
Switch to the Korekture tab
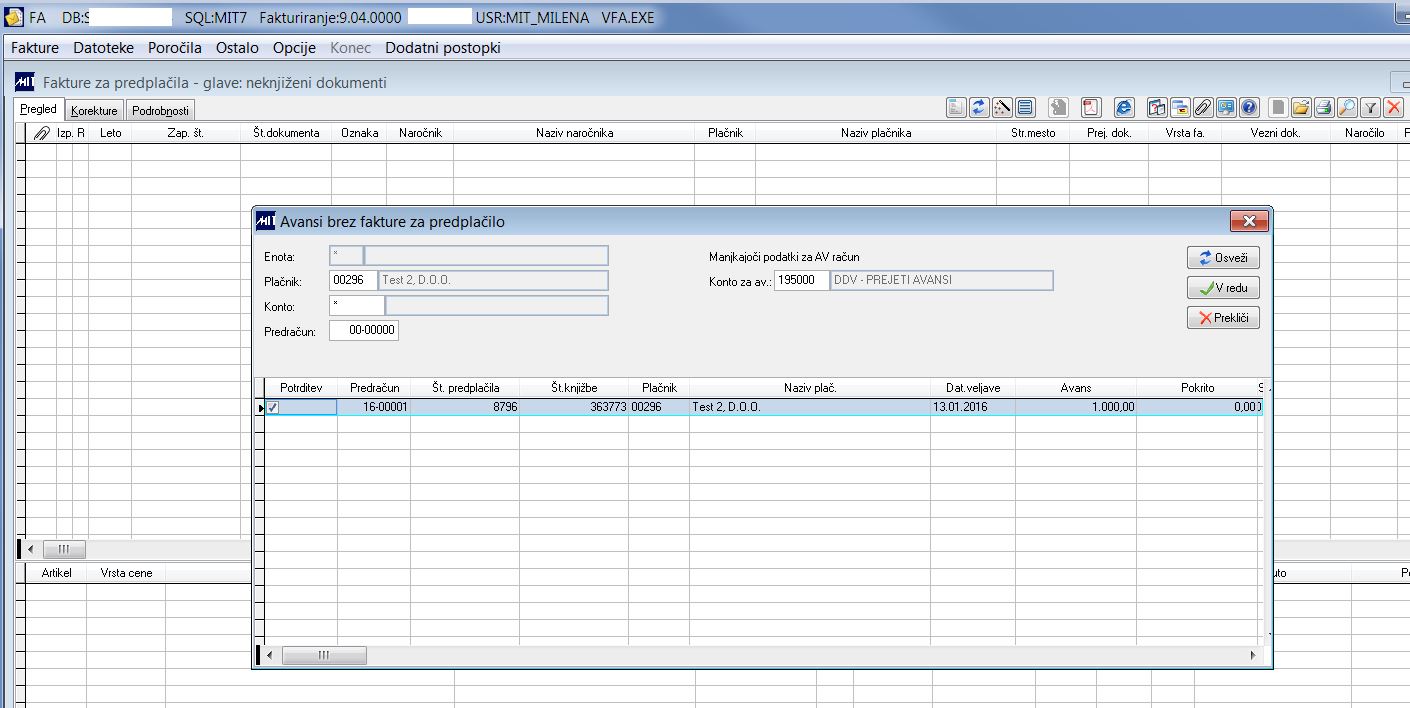[94, 111]
